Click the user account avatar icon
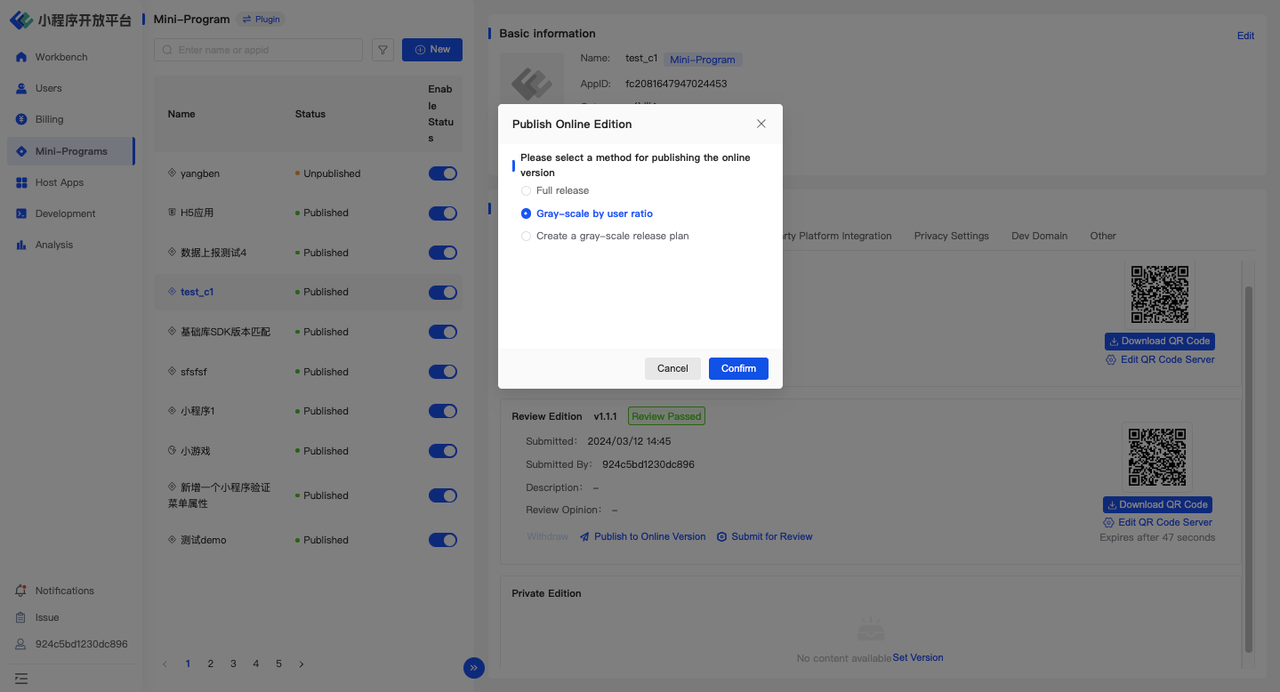Screen dimensions: 1280x692 [x=21, y=644]
